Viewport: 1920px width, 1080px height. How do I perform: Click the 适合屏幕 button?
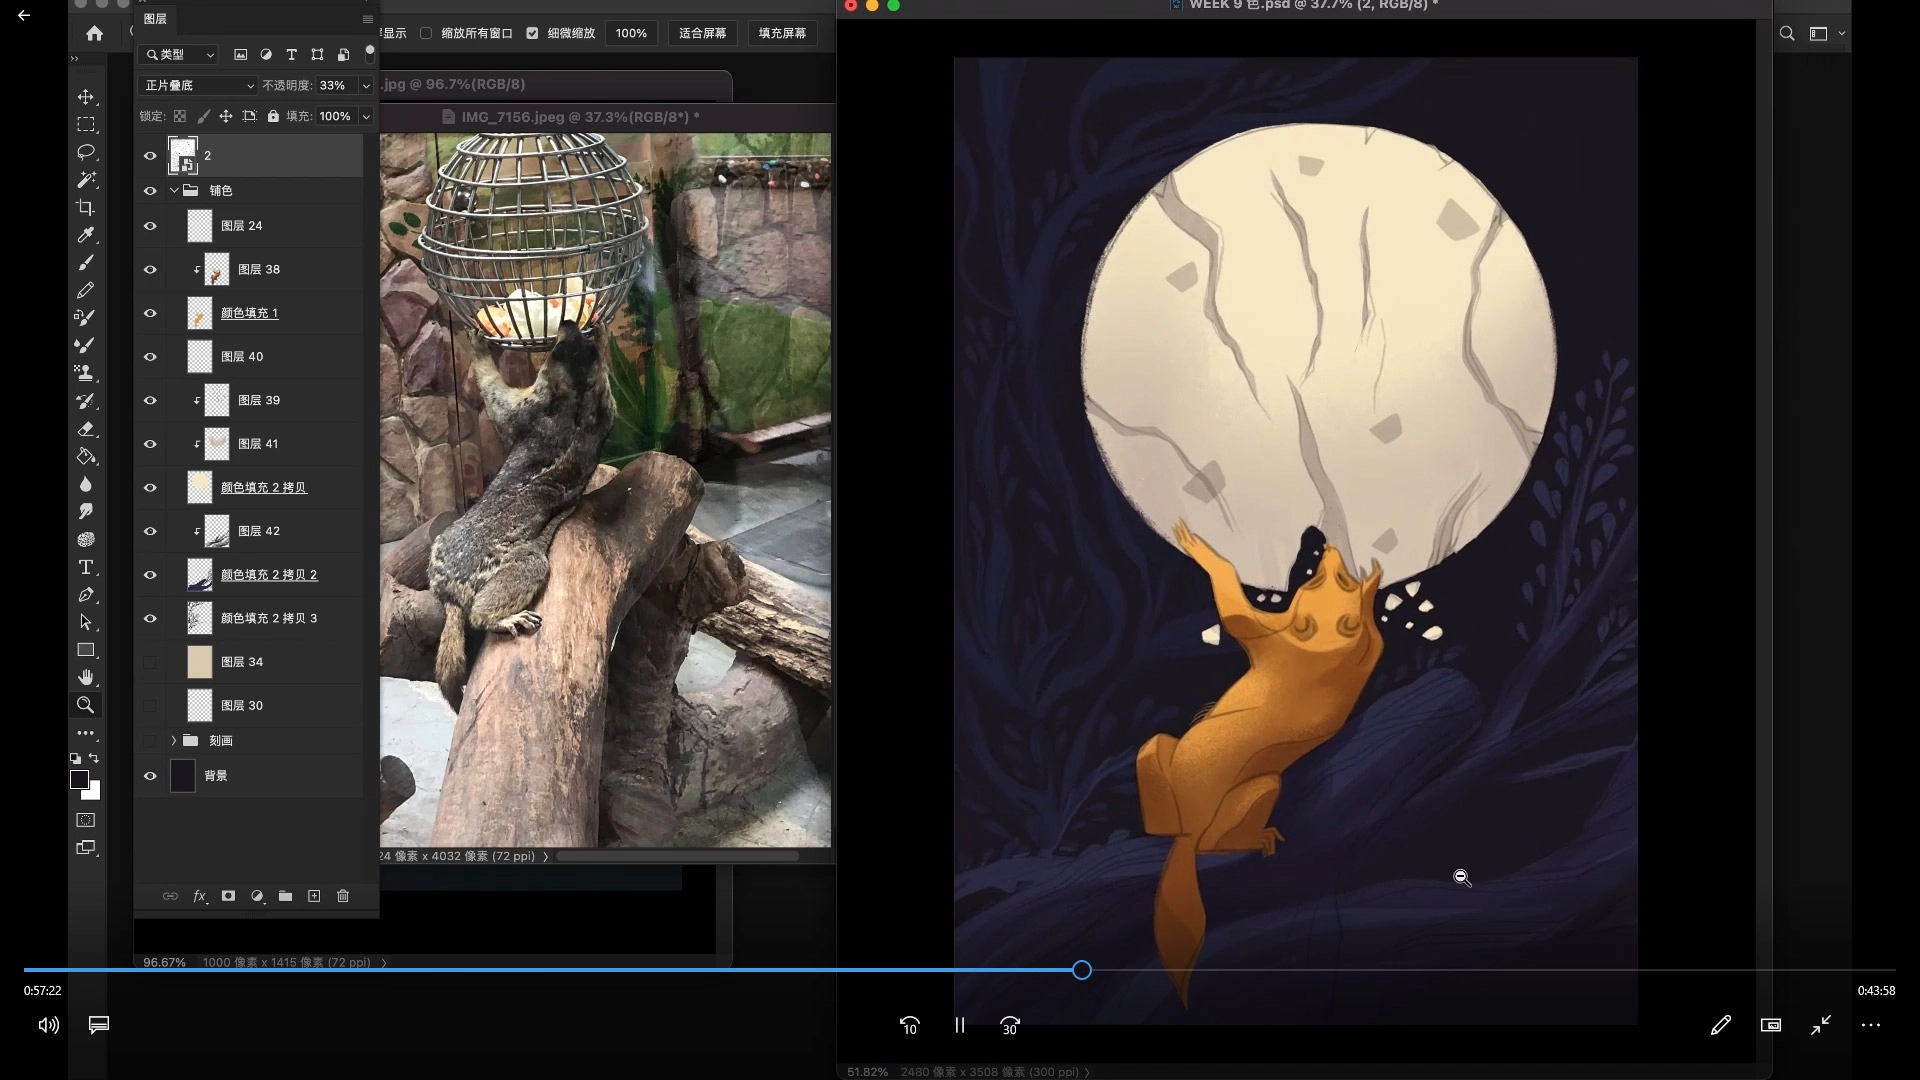[x=702, y=33]
